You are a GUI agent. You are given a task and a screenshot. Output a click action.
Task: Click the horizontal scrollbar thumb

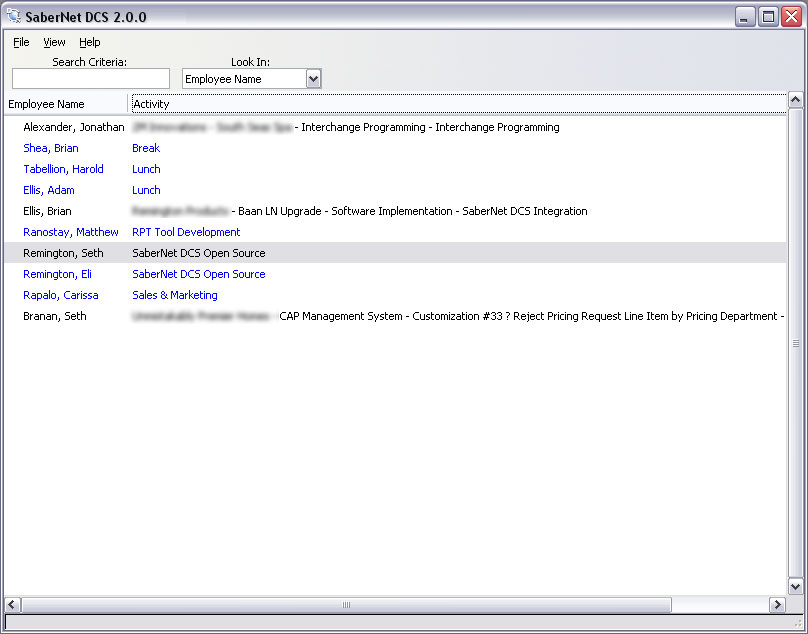coord(346,605)
